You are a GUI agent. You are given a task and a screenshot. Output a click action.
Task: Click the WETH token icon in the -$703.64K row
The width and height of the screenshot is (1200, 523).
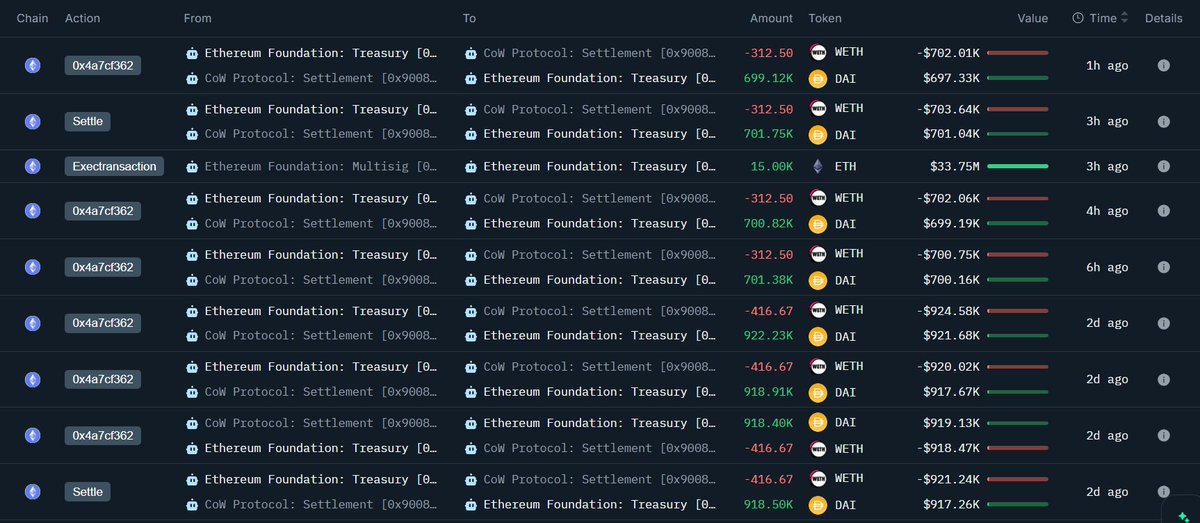[817, 109]
